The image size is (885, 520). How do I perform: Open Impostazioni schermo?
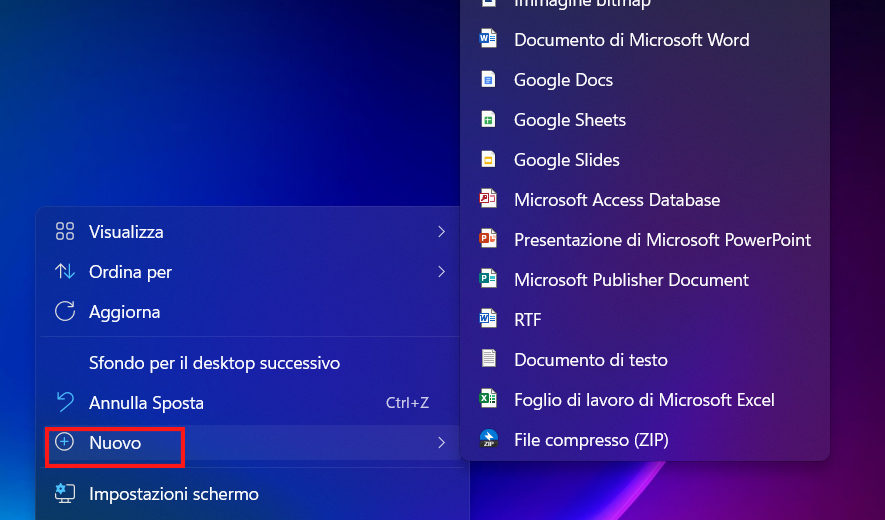[x=173, y=494]
